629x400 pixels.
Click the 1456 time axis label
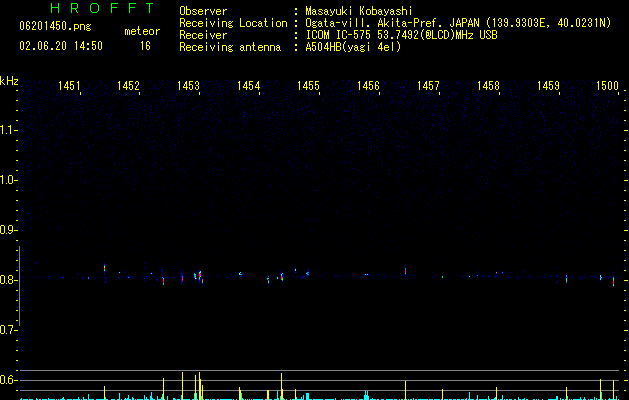pyautogui.click(x=368, y=86)
